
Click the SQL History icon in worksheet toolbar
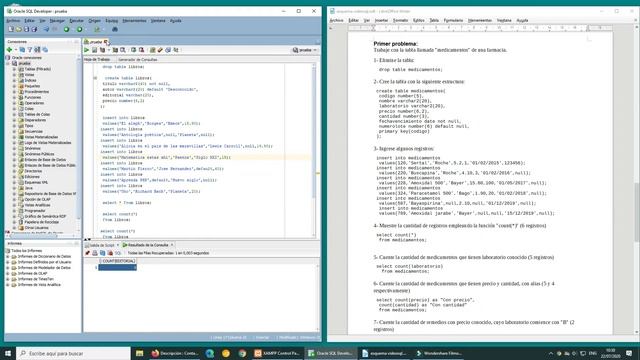pyautogui.click(x=168, y=50)
